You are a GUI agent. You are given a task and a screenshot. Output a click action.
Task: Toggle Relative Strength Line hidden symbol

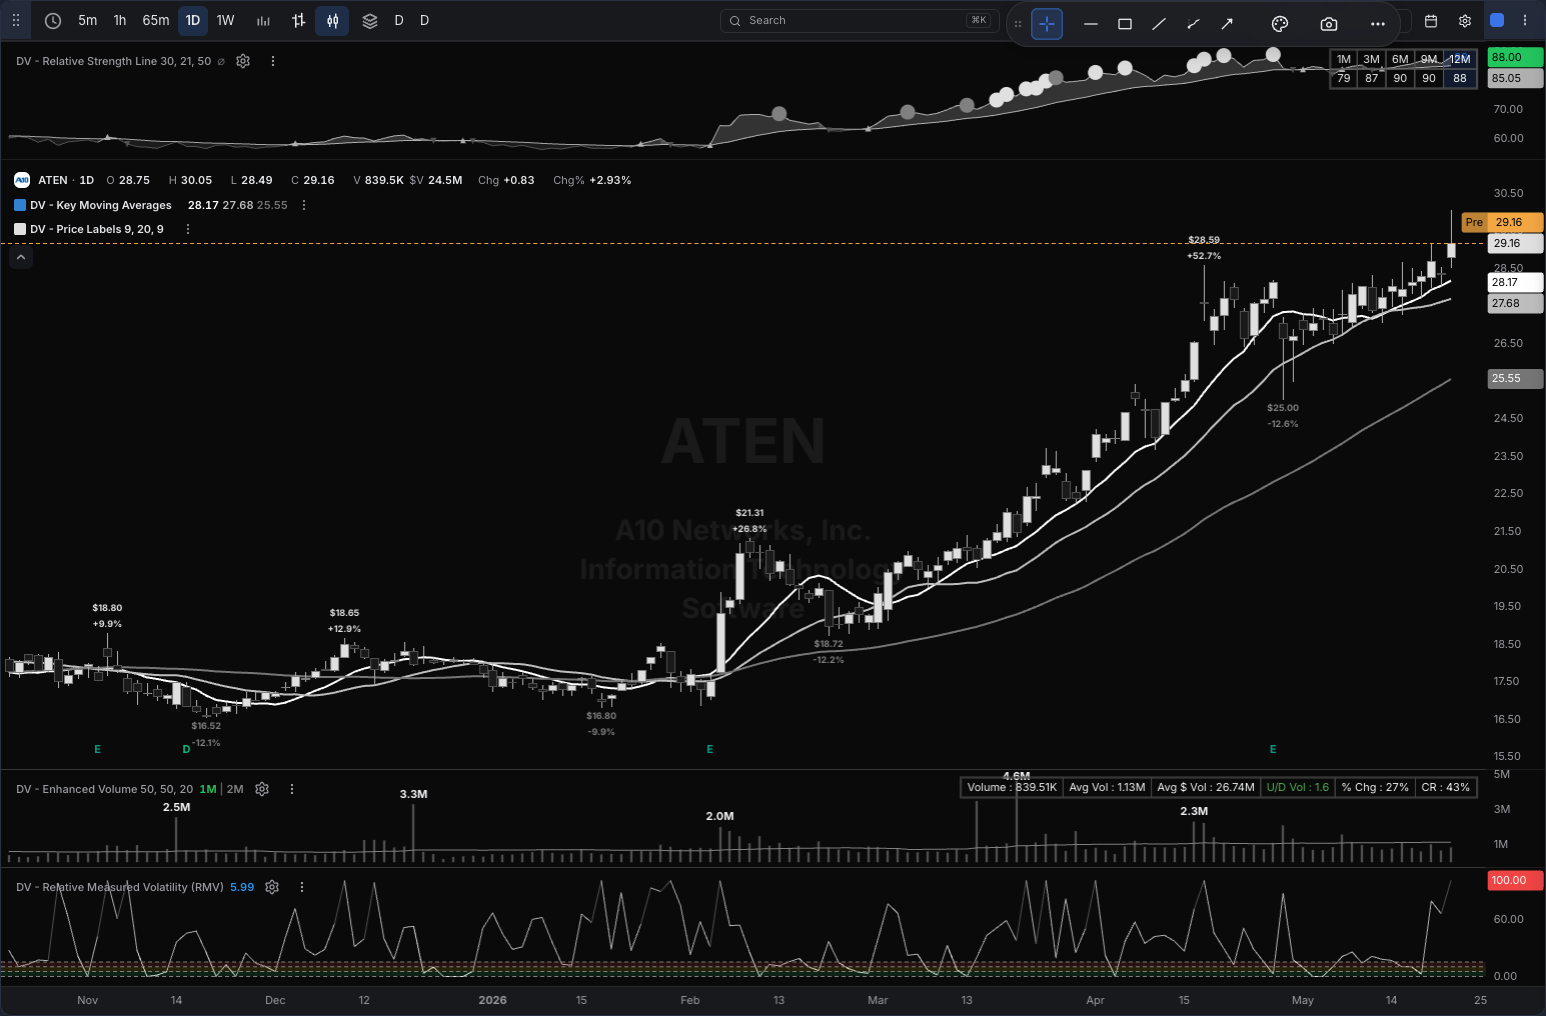(221, 61)
